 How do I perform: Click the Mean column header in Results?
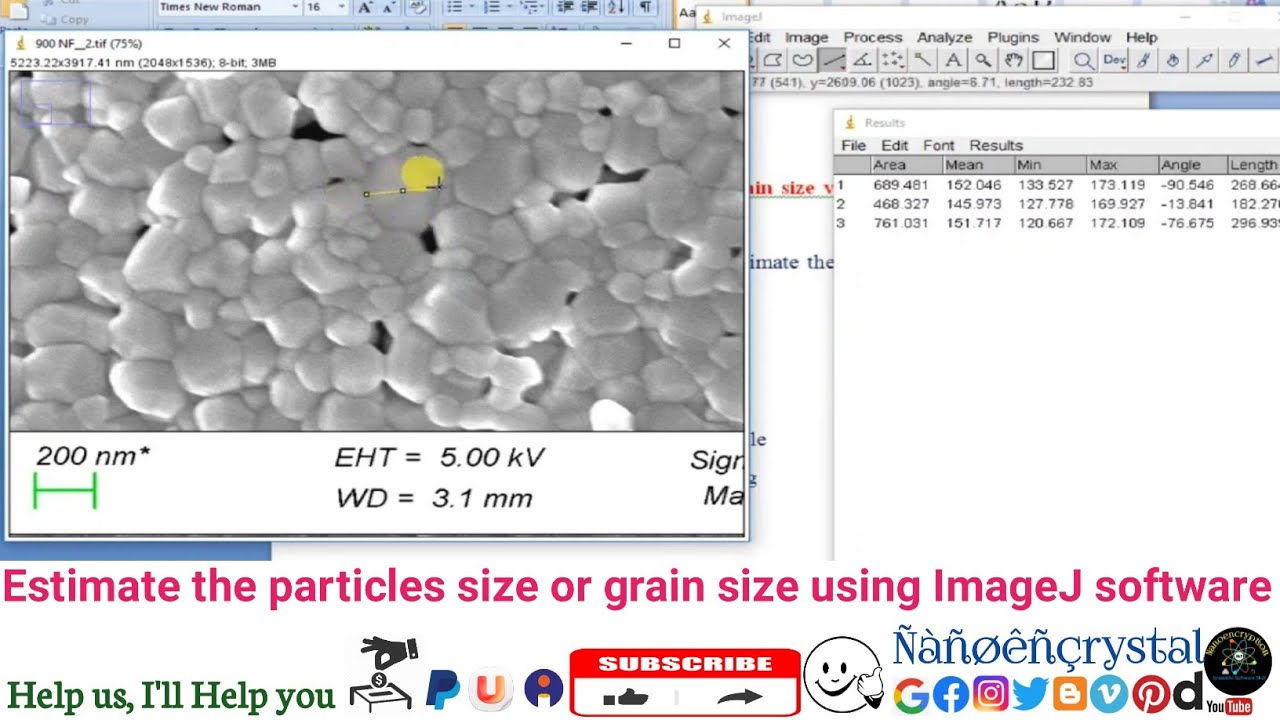point(977,165)
